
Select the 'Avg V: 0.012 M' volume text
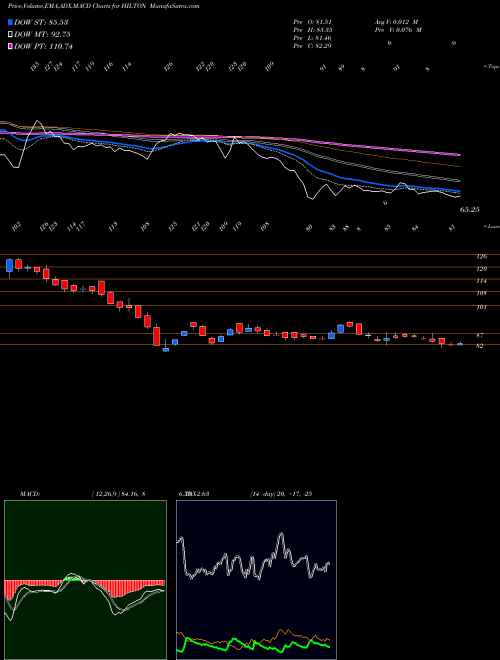(x=396, y=22)
